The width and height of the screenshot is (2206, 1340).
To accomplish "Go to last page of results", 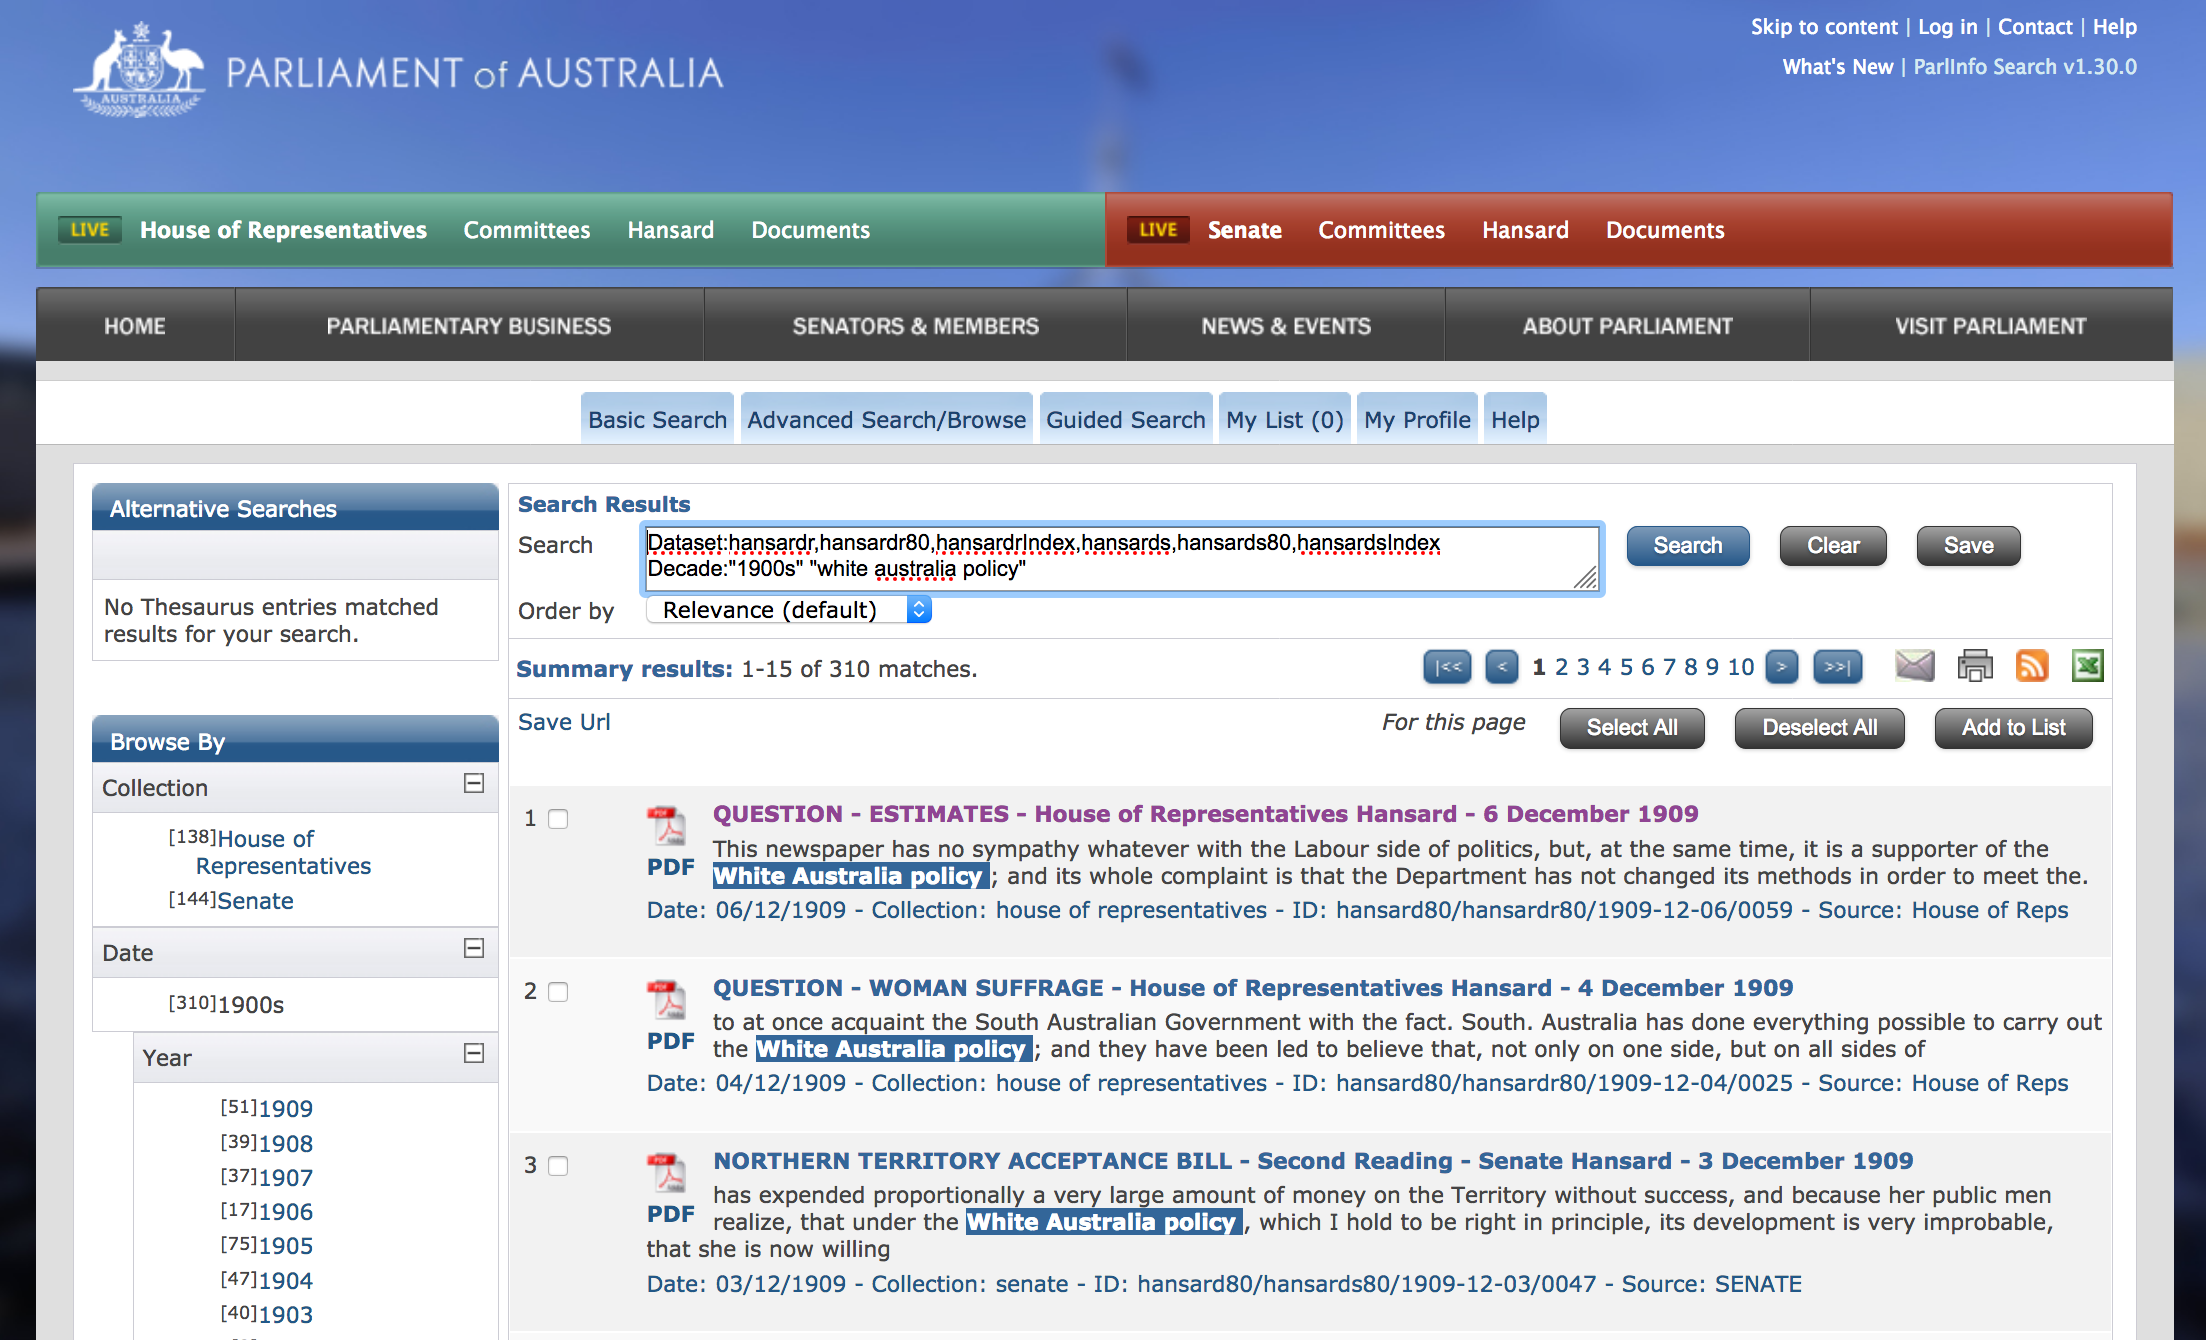I will coord(1837,667).
